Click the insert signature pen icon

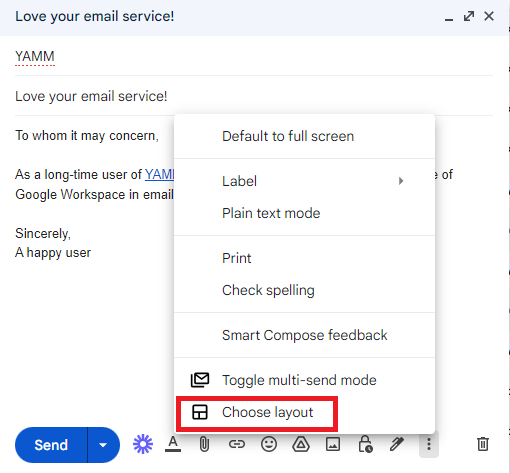click(x=397, y=444)
